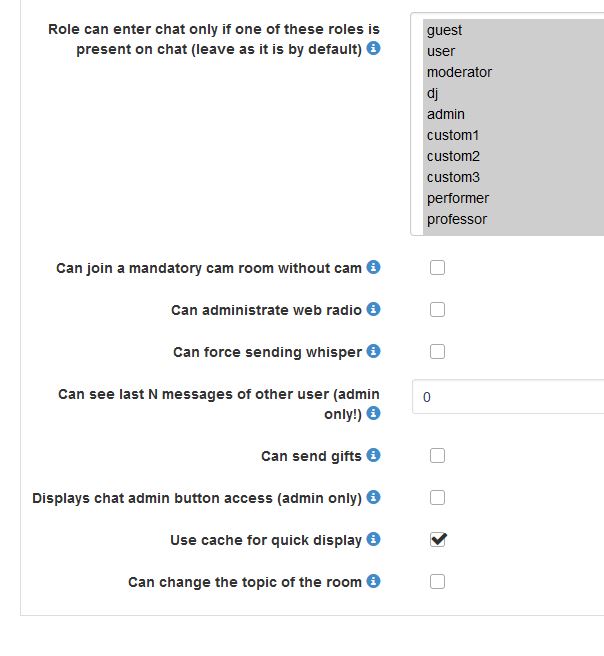The image size is (604, 656).
Task: Uncheck 'Use cache for quick display'
Action: point(437,539)
